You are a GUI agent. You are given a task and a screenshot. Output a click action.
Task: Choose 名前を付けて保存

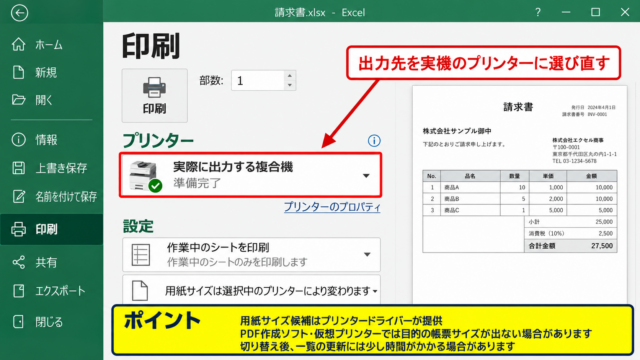(51, 197)
